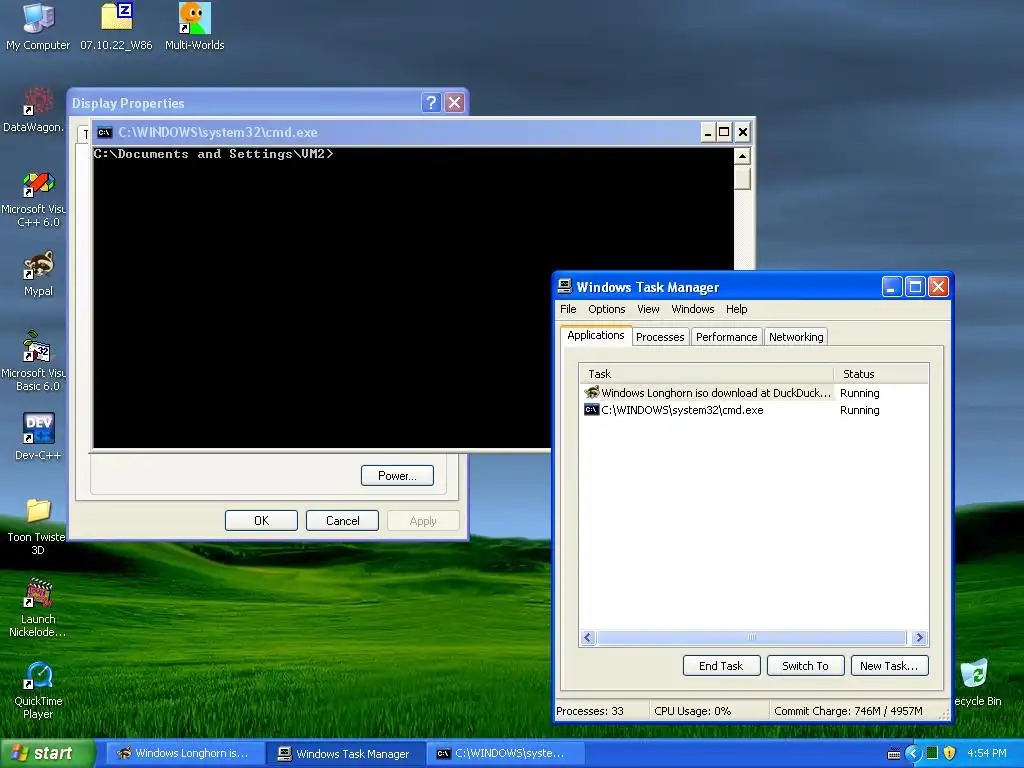
Task: Click Windows Task Manager taskbar button
Action: [345, 754]
